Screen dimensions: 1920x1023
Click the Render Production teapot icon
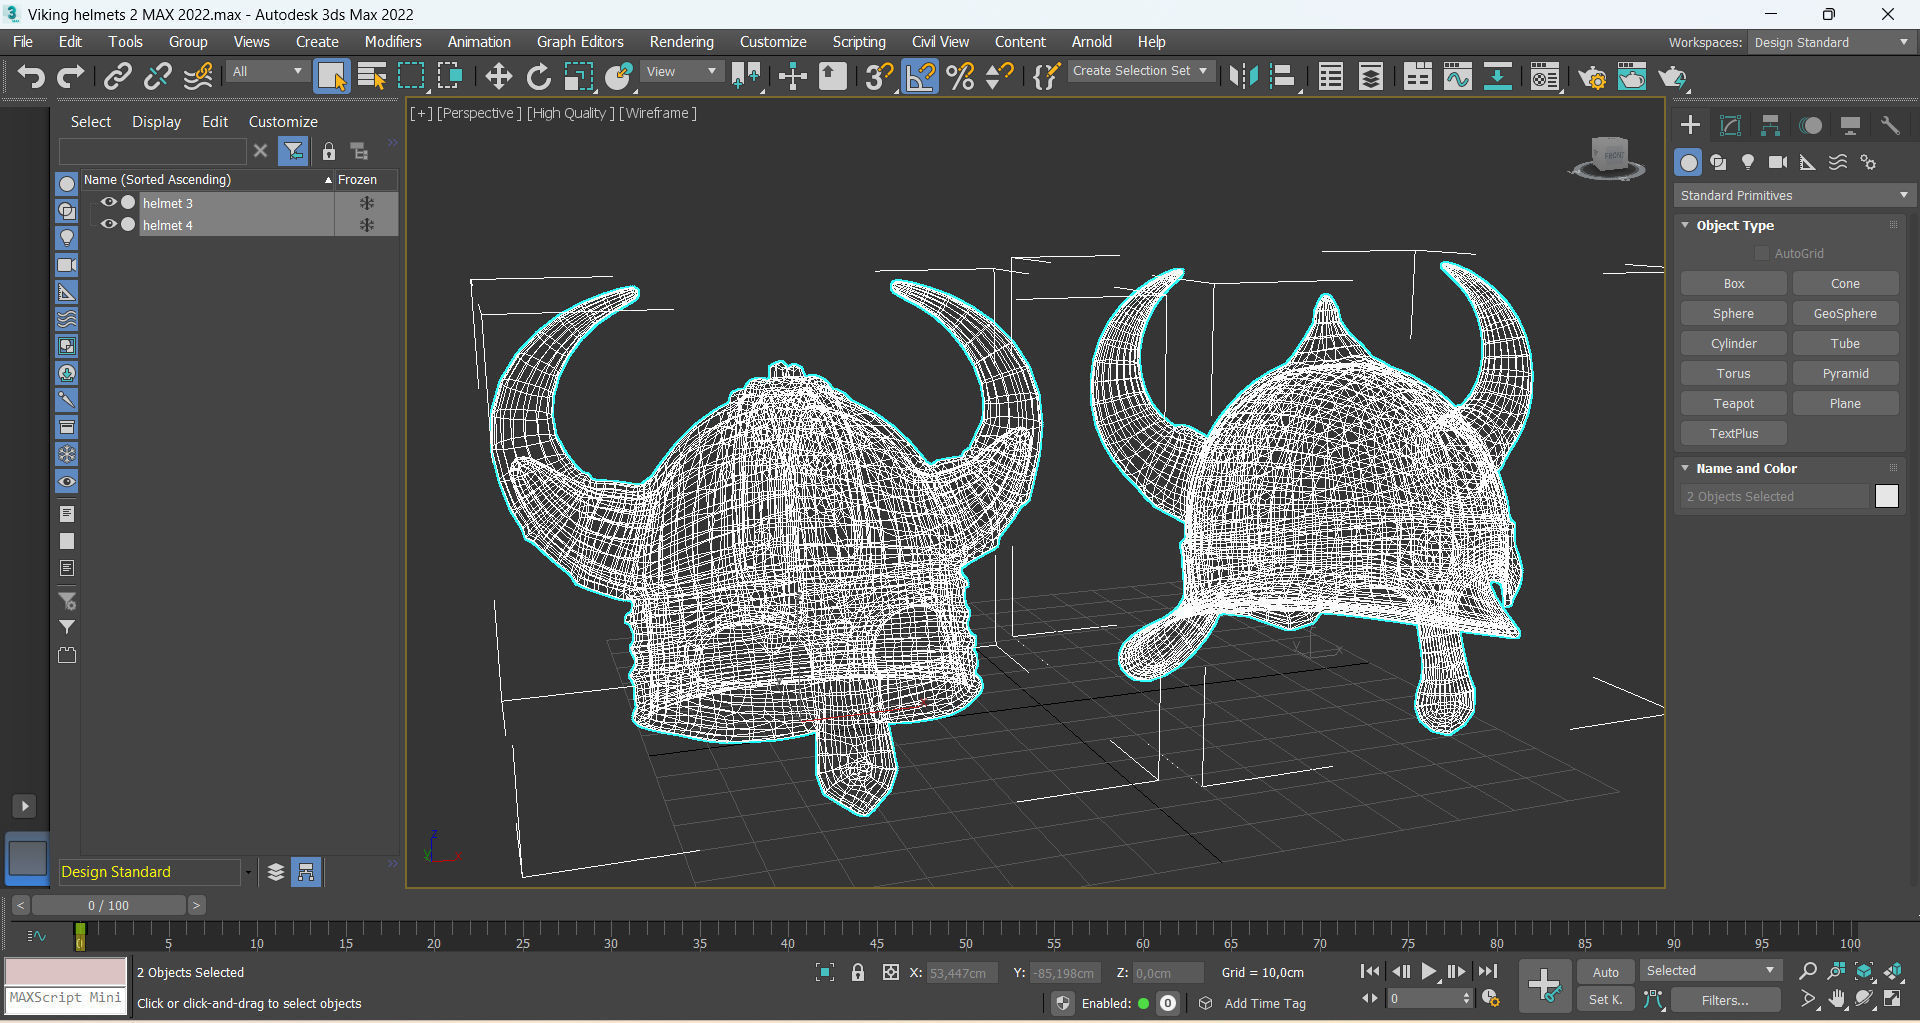coord(1672,77)
